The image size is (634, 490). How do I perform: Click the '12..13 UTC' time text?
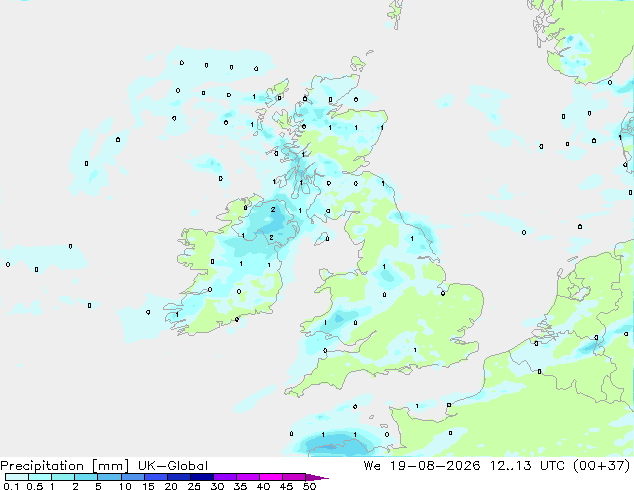pos(528,466)
